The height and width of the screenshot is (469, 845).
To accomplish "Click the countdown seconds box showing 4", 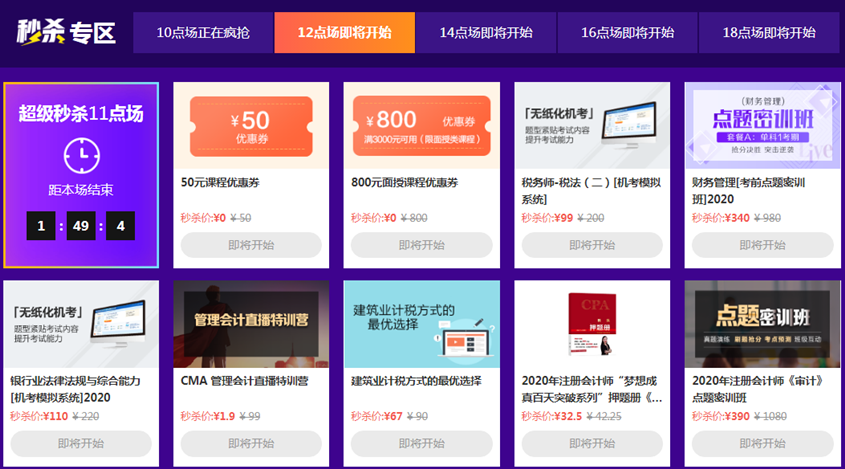I will tap(121, 226).
